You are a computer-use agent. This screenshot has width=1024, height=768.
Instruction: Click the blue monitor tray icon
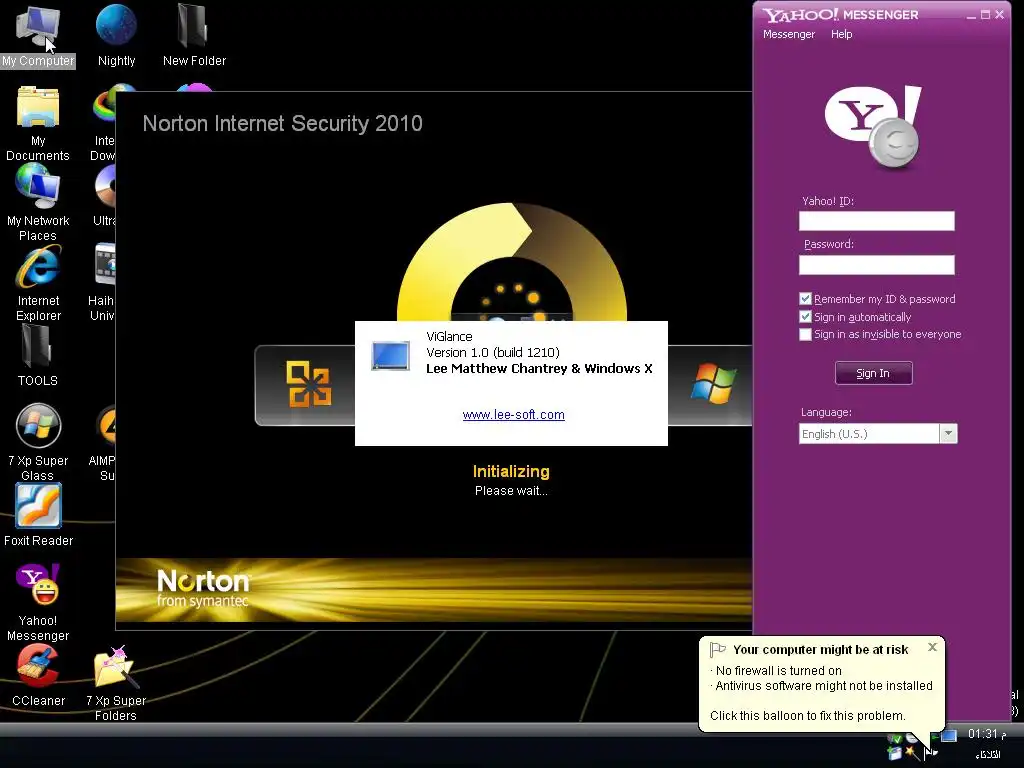949,735
